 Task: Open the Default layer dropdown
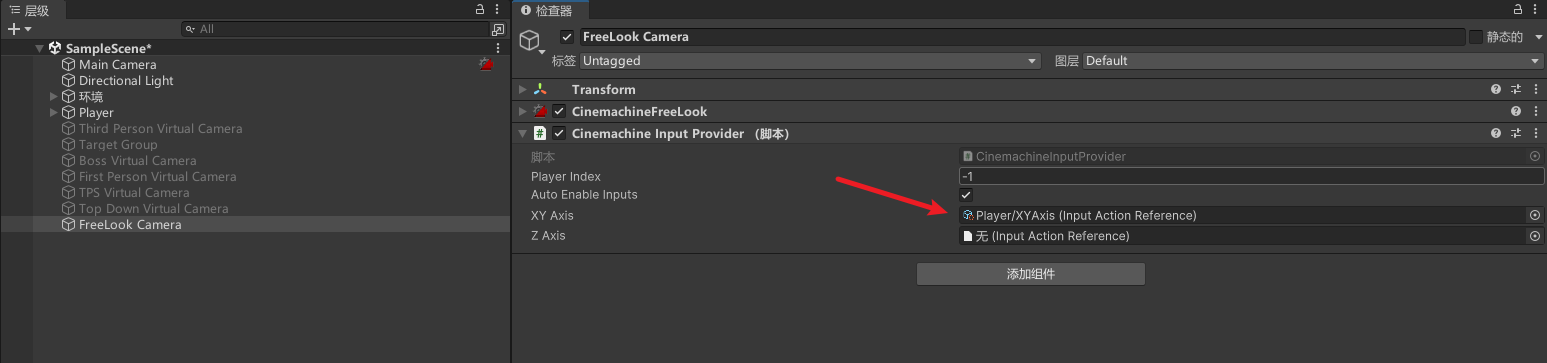click(x=1313, y=61)
